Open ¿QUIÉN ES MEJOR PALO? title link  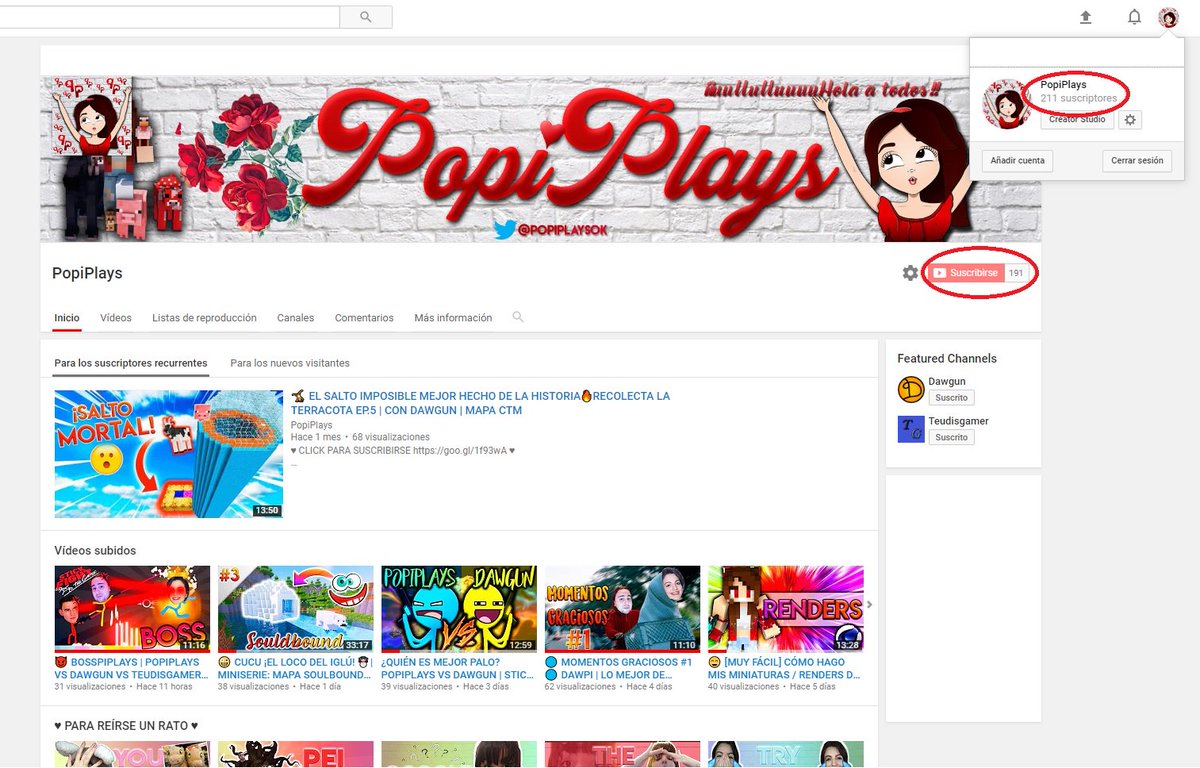(x=459, y=668)
